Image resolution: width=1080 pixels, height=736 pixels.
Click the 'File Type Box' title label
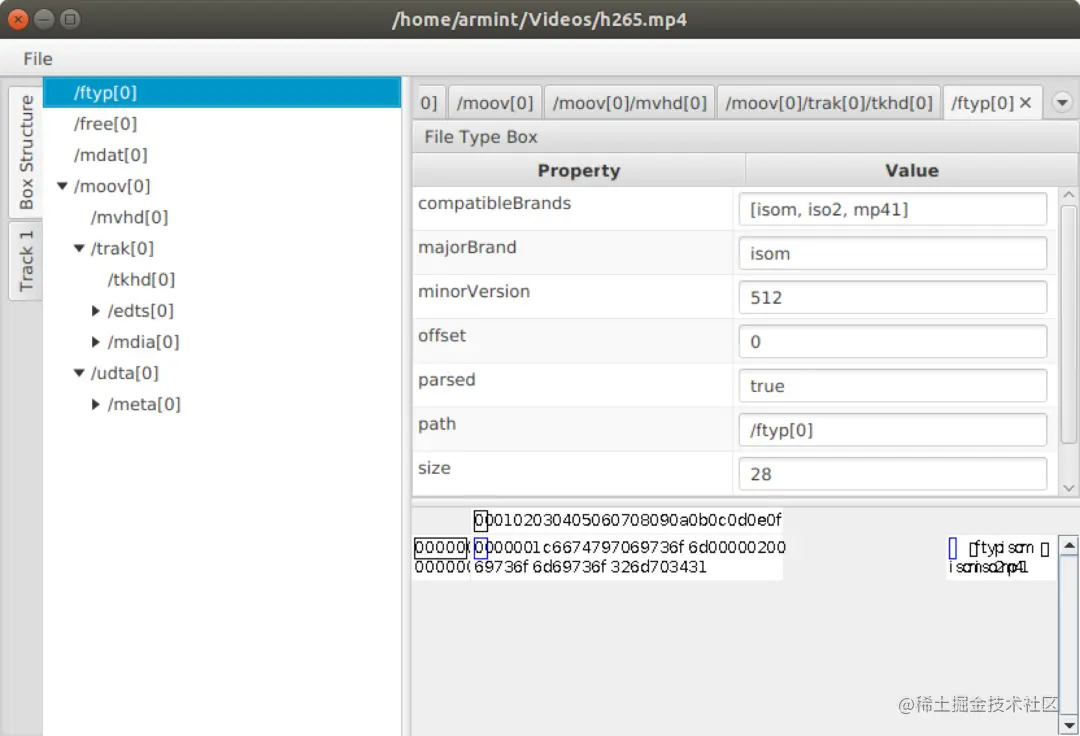coord(481,137)
